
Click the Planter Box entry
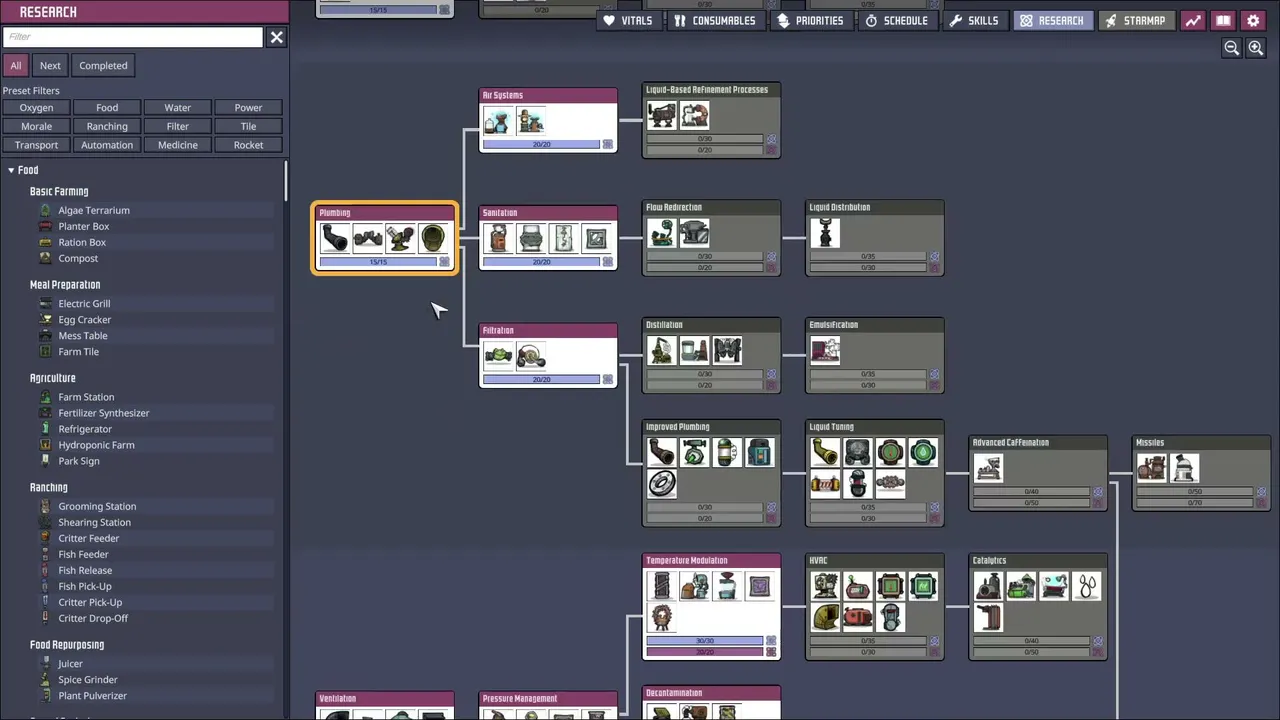(x=84, y=226)
